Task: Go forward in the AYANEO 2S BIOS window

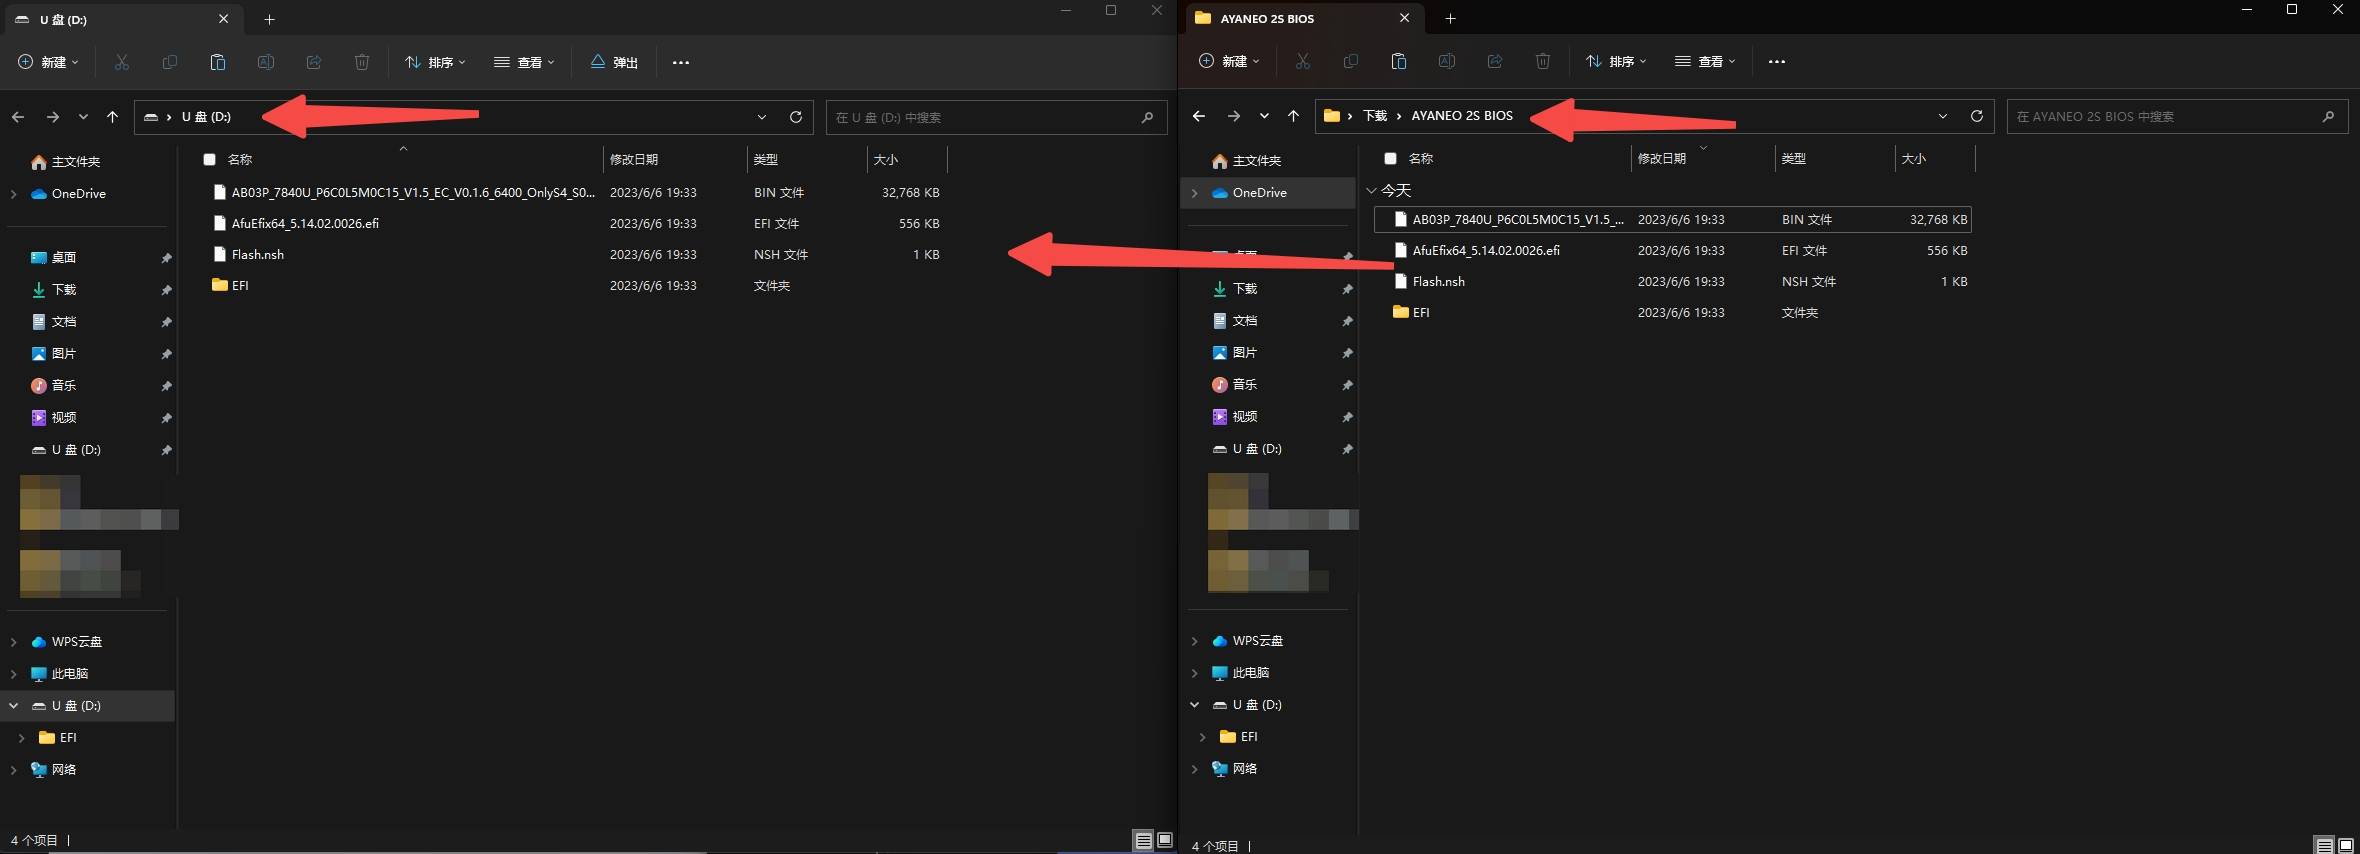Action: (1233, 116)
